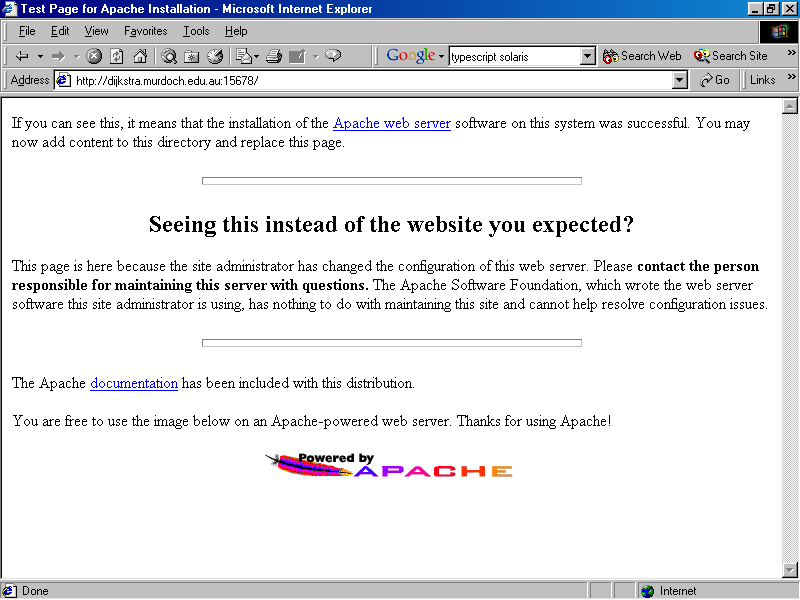Open the Search pane icon
This screenshot has height=600, width=800.
click(x=169, y=56)
